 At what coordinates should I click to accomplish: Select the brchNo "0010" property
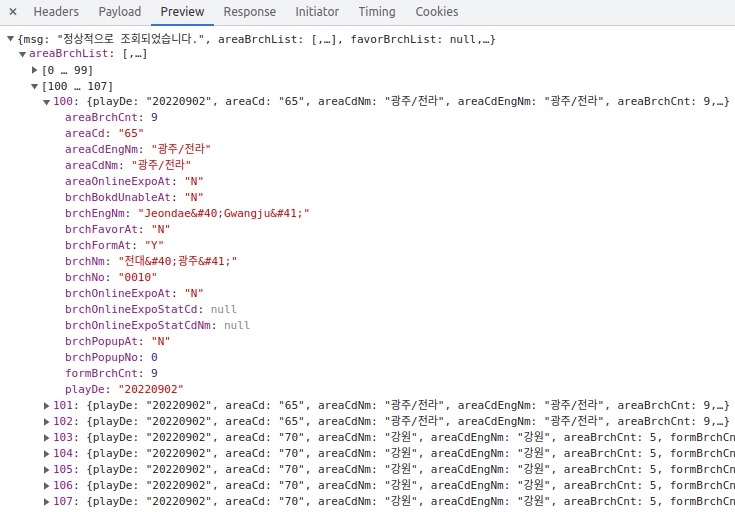pyautogui.click(x=111, y=277)
